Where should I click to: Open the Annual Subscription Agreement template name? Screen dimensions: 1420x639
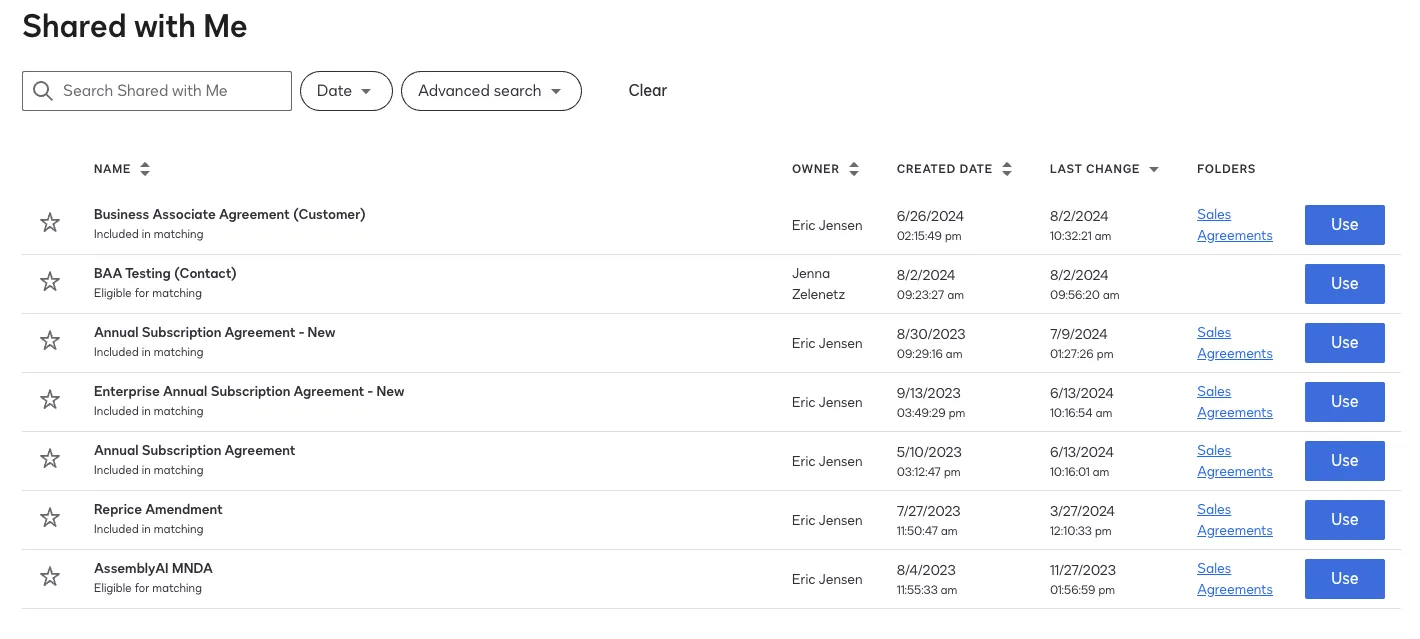point(194,451)
